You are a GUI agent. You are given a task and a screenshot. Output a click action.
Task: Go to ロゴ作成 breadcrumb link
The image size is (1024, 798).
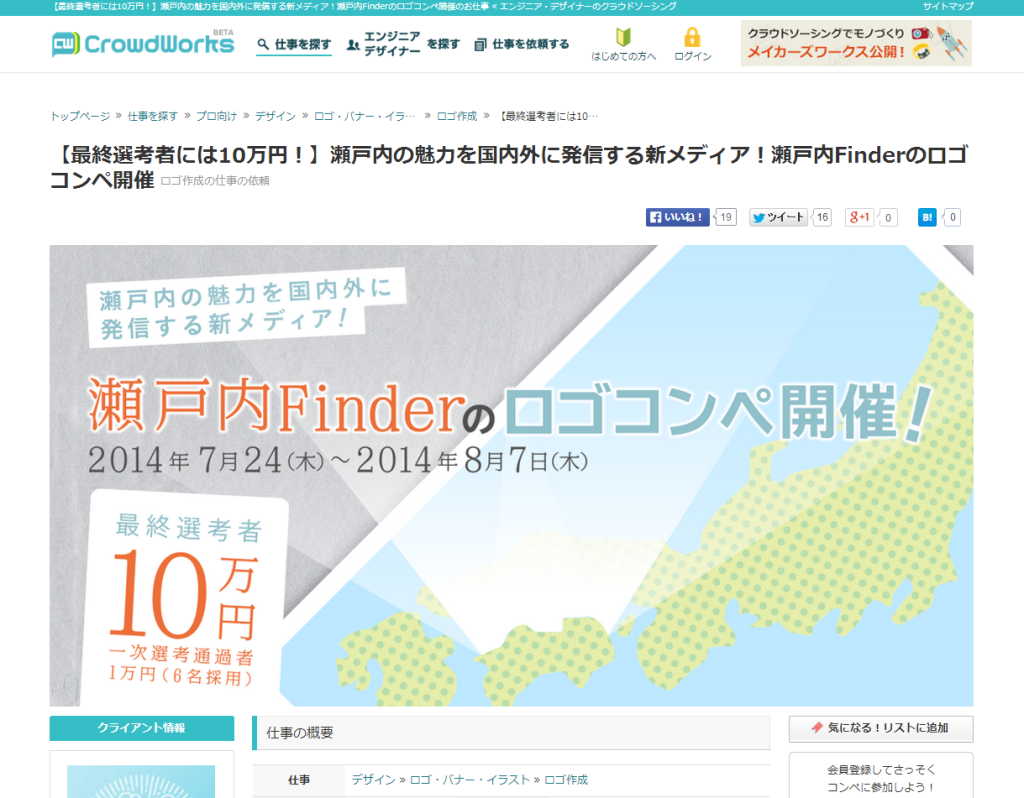tap(457, 116)
